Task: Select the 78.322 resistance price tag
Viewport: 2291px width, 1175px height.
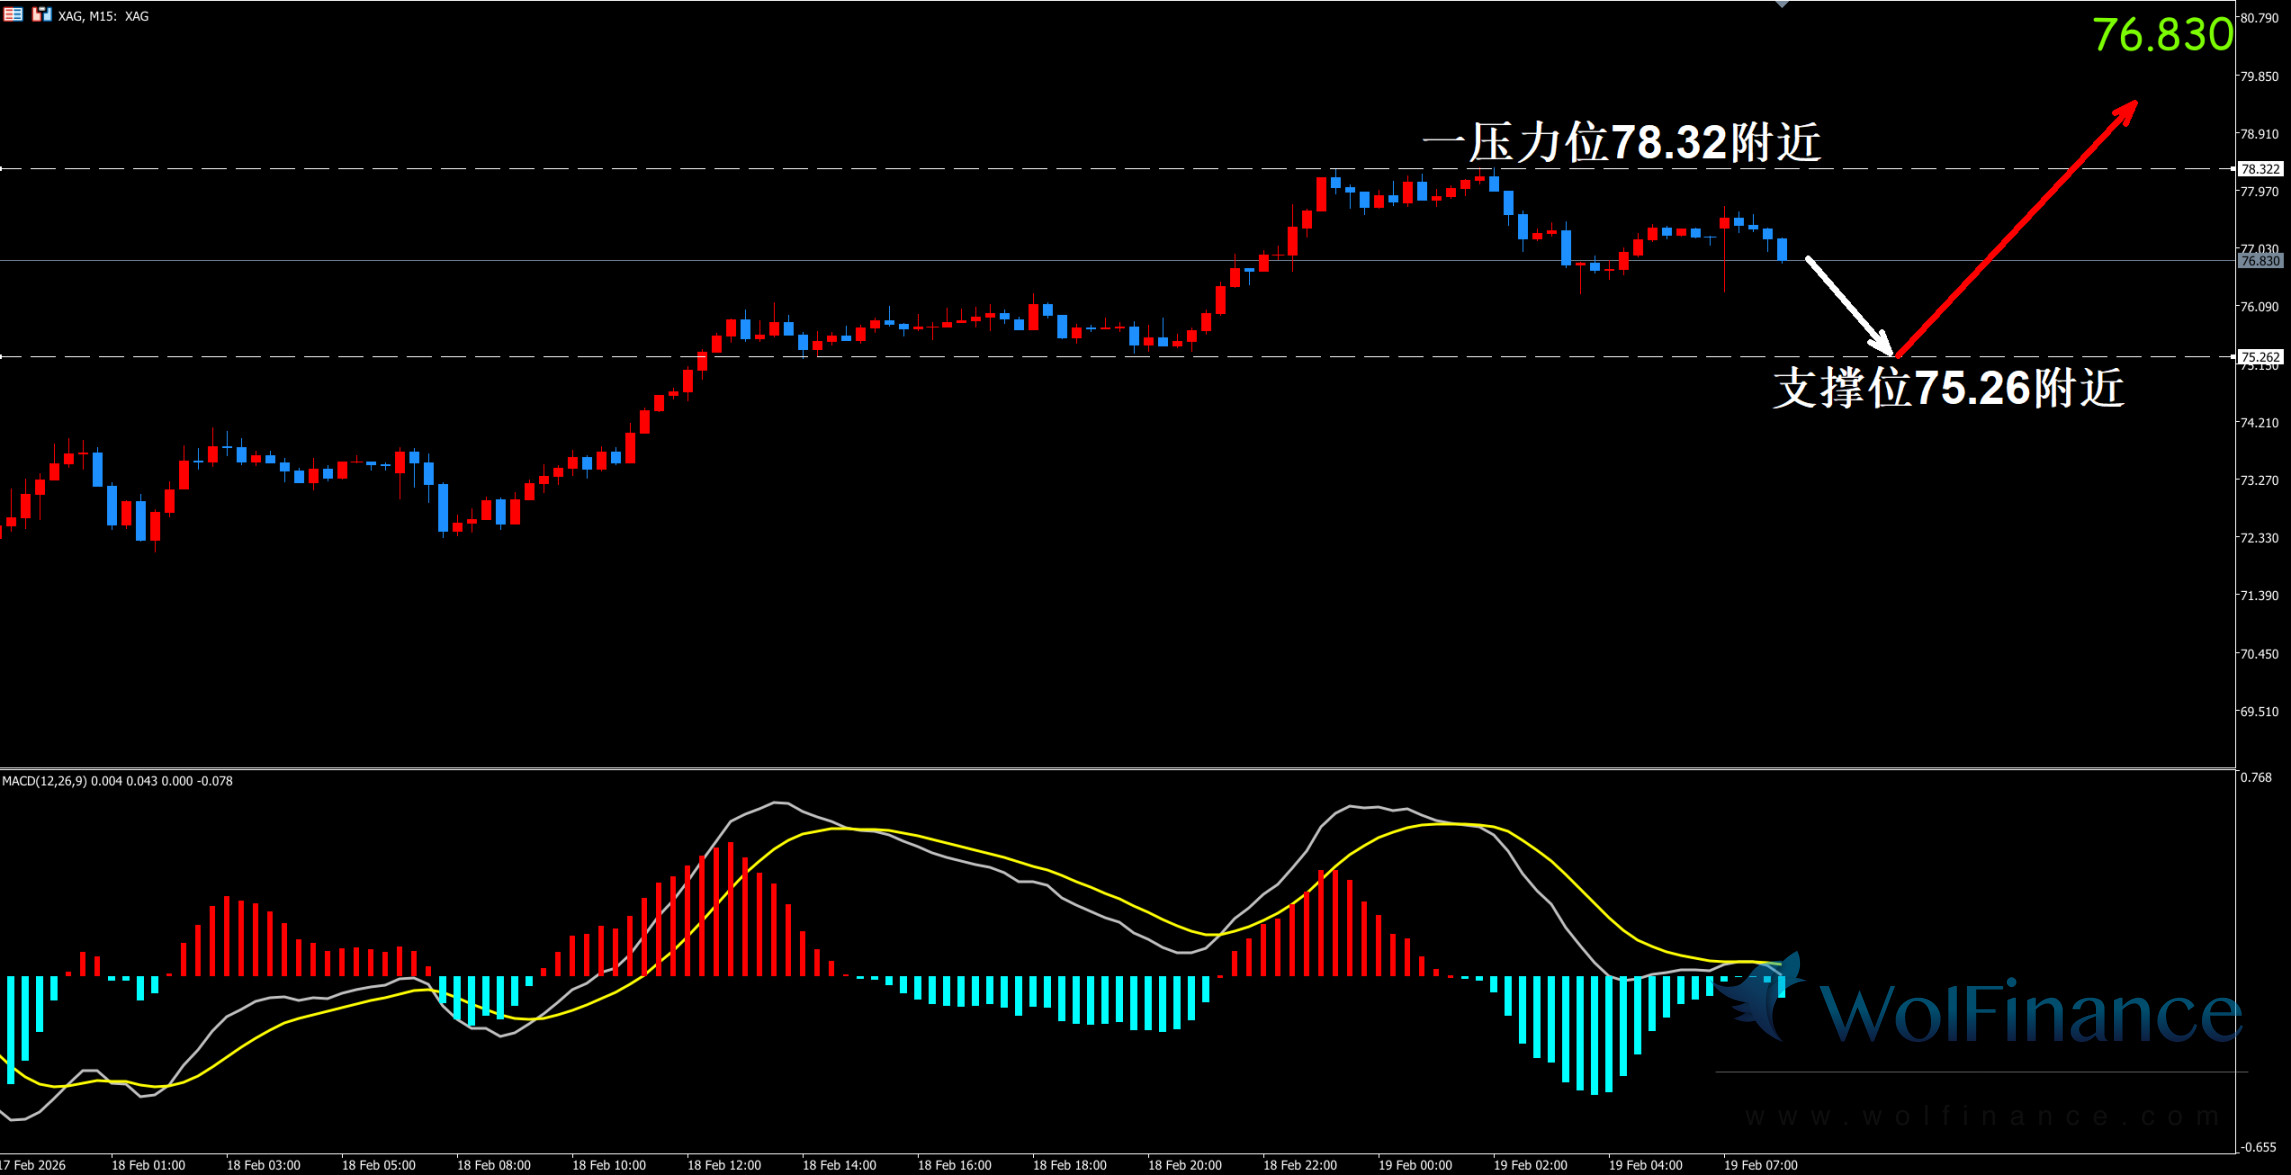Action: (2260, 169)
